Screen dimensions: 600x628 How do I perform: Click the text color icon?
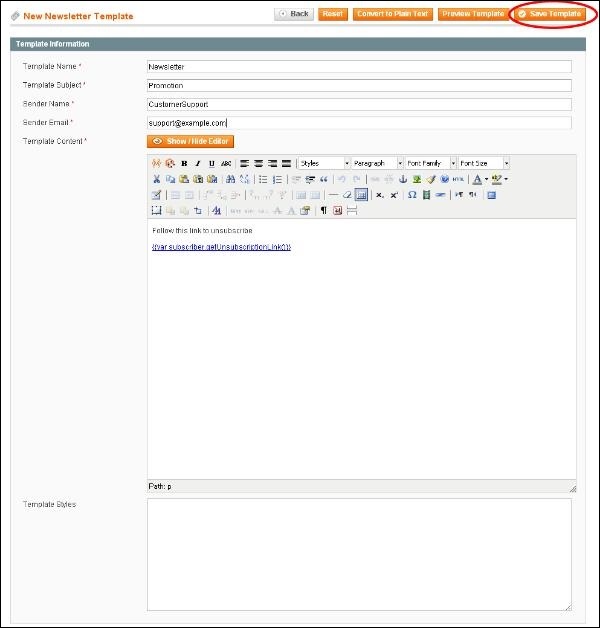tap(477, 179)
